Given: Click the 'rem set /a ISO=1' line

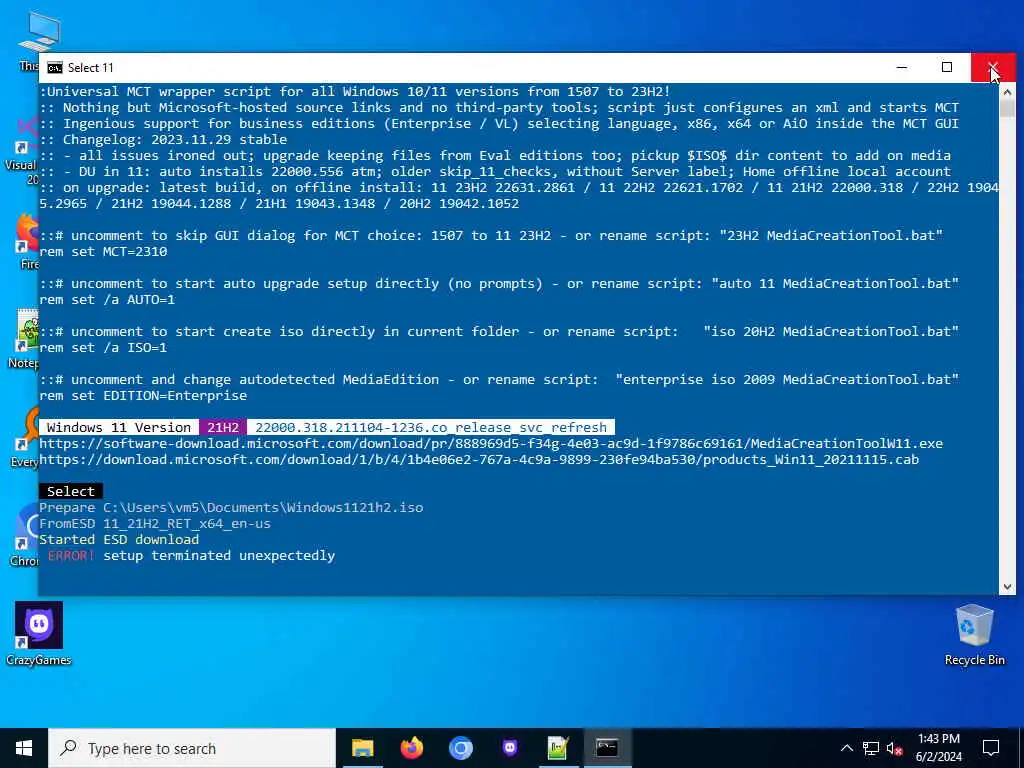Looking at the screenshot, I should pyautogui.click(x=103, y=347).
